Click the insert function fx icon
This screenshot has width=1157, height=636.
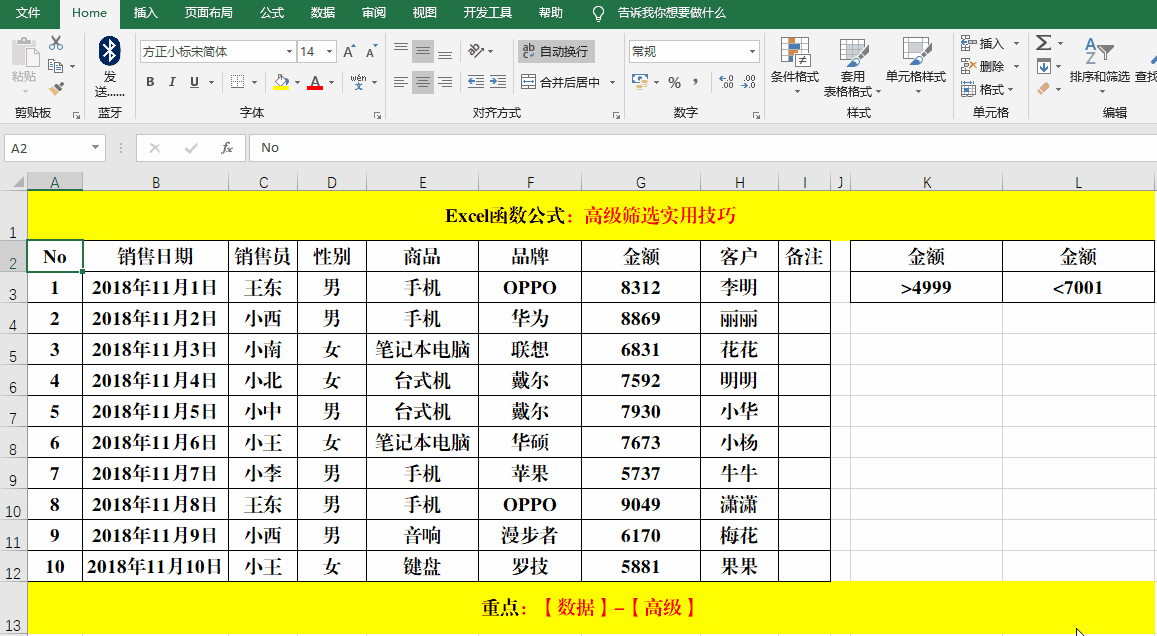[x=227, y=148]
